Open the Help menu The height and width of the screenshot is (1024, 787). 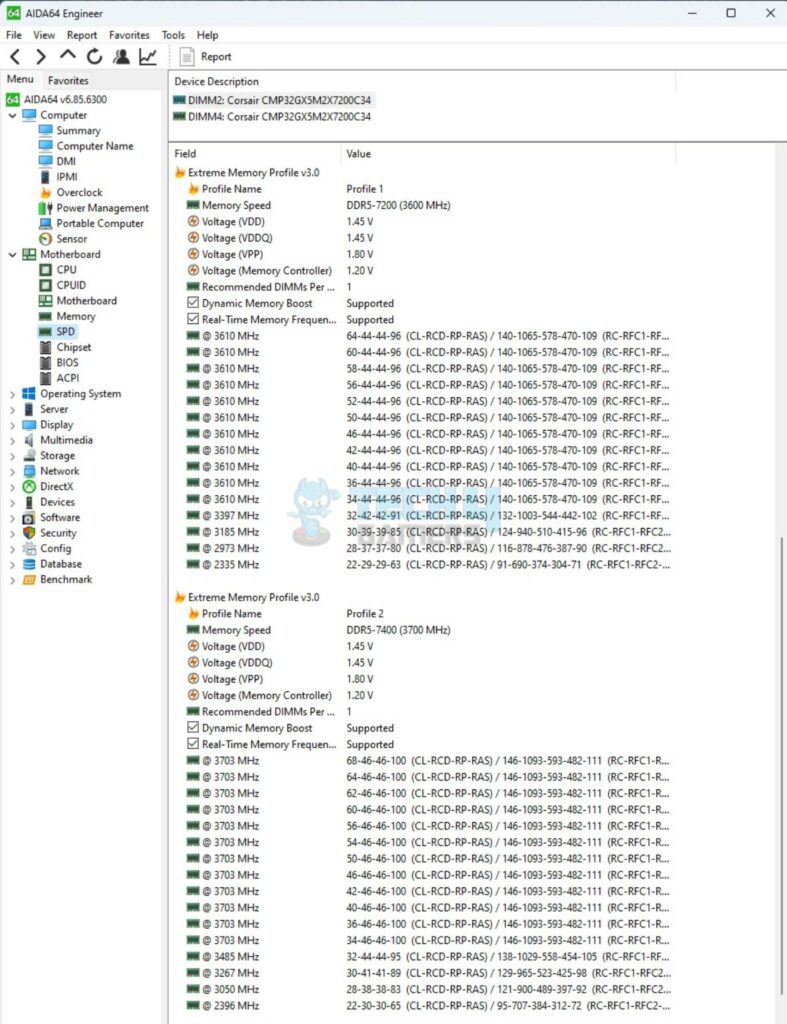coord(208,35)
